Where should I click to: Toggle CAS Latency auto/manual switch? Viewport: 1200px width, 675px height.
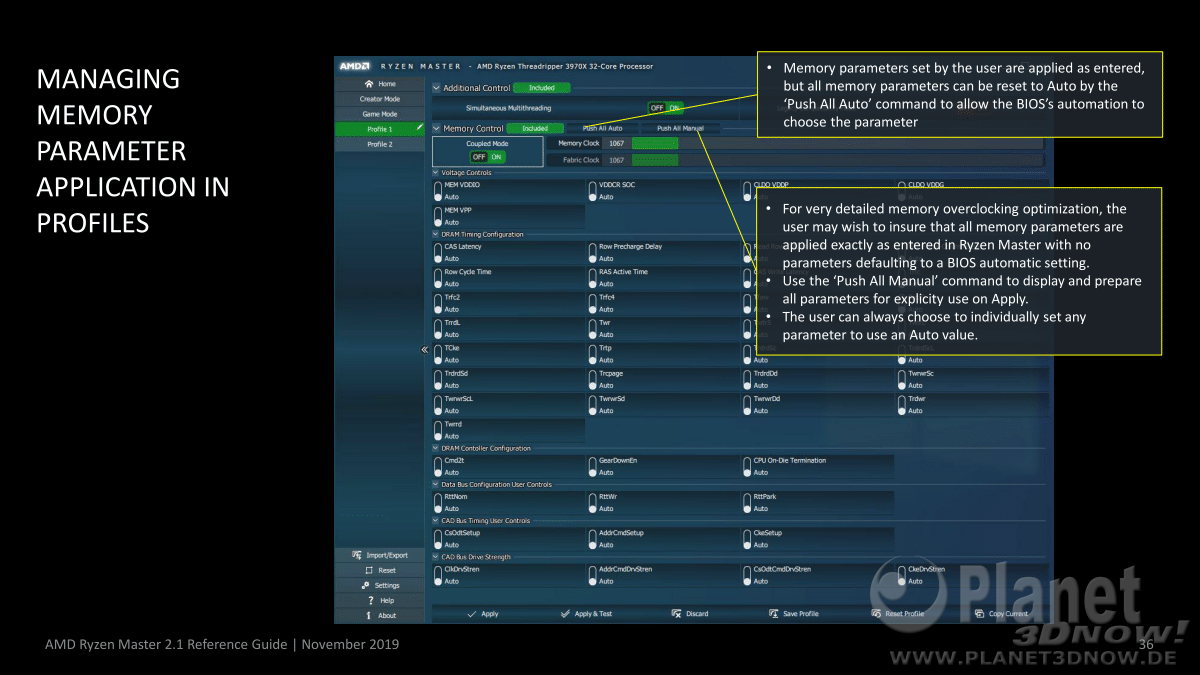pos(438,252)
